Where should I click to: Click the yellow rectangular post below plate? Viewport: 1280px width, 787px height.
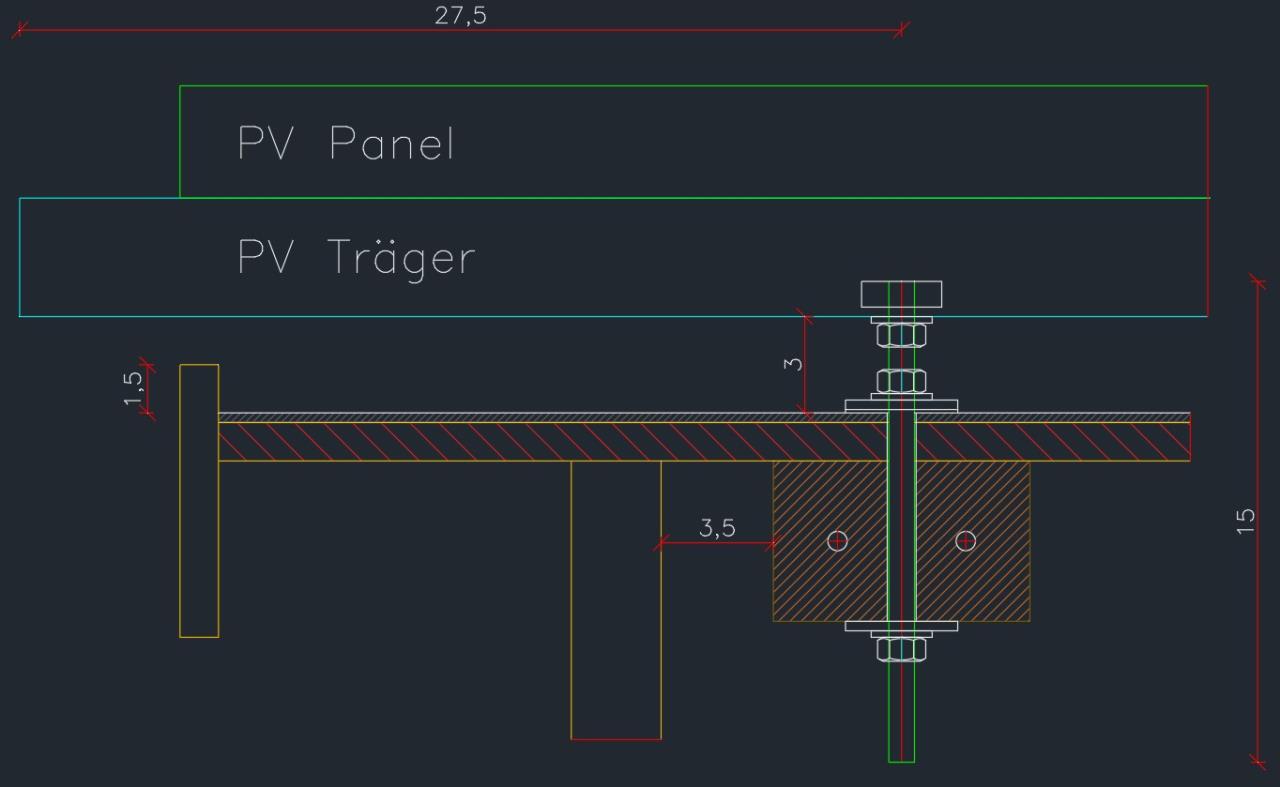tap(616, 600)
